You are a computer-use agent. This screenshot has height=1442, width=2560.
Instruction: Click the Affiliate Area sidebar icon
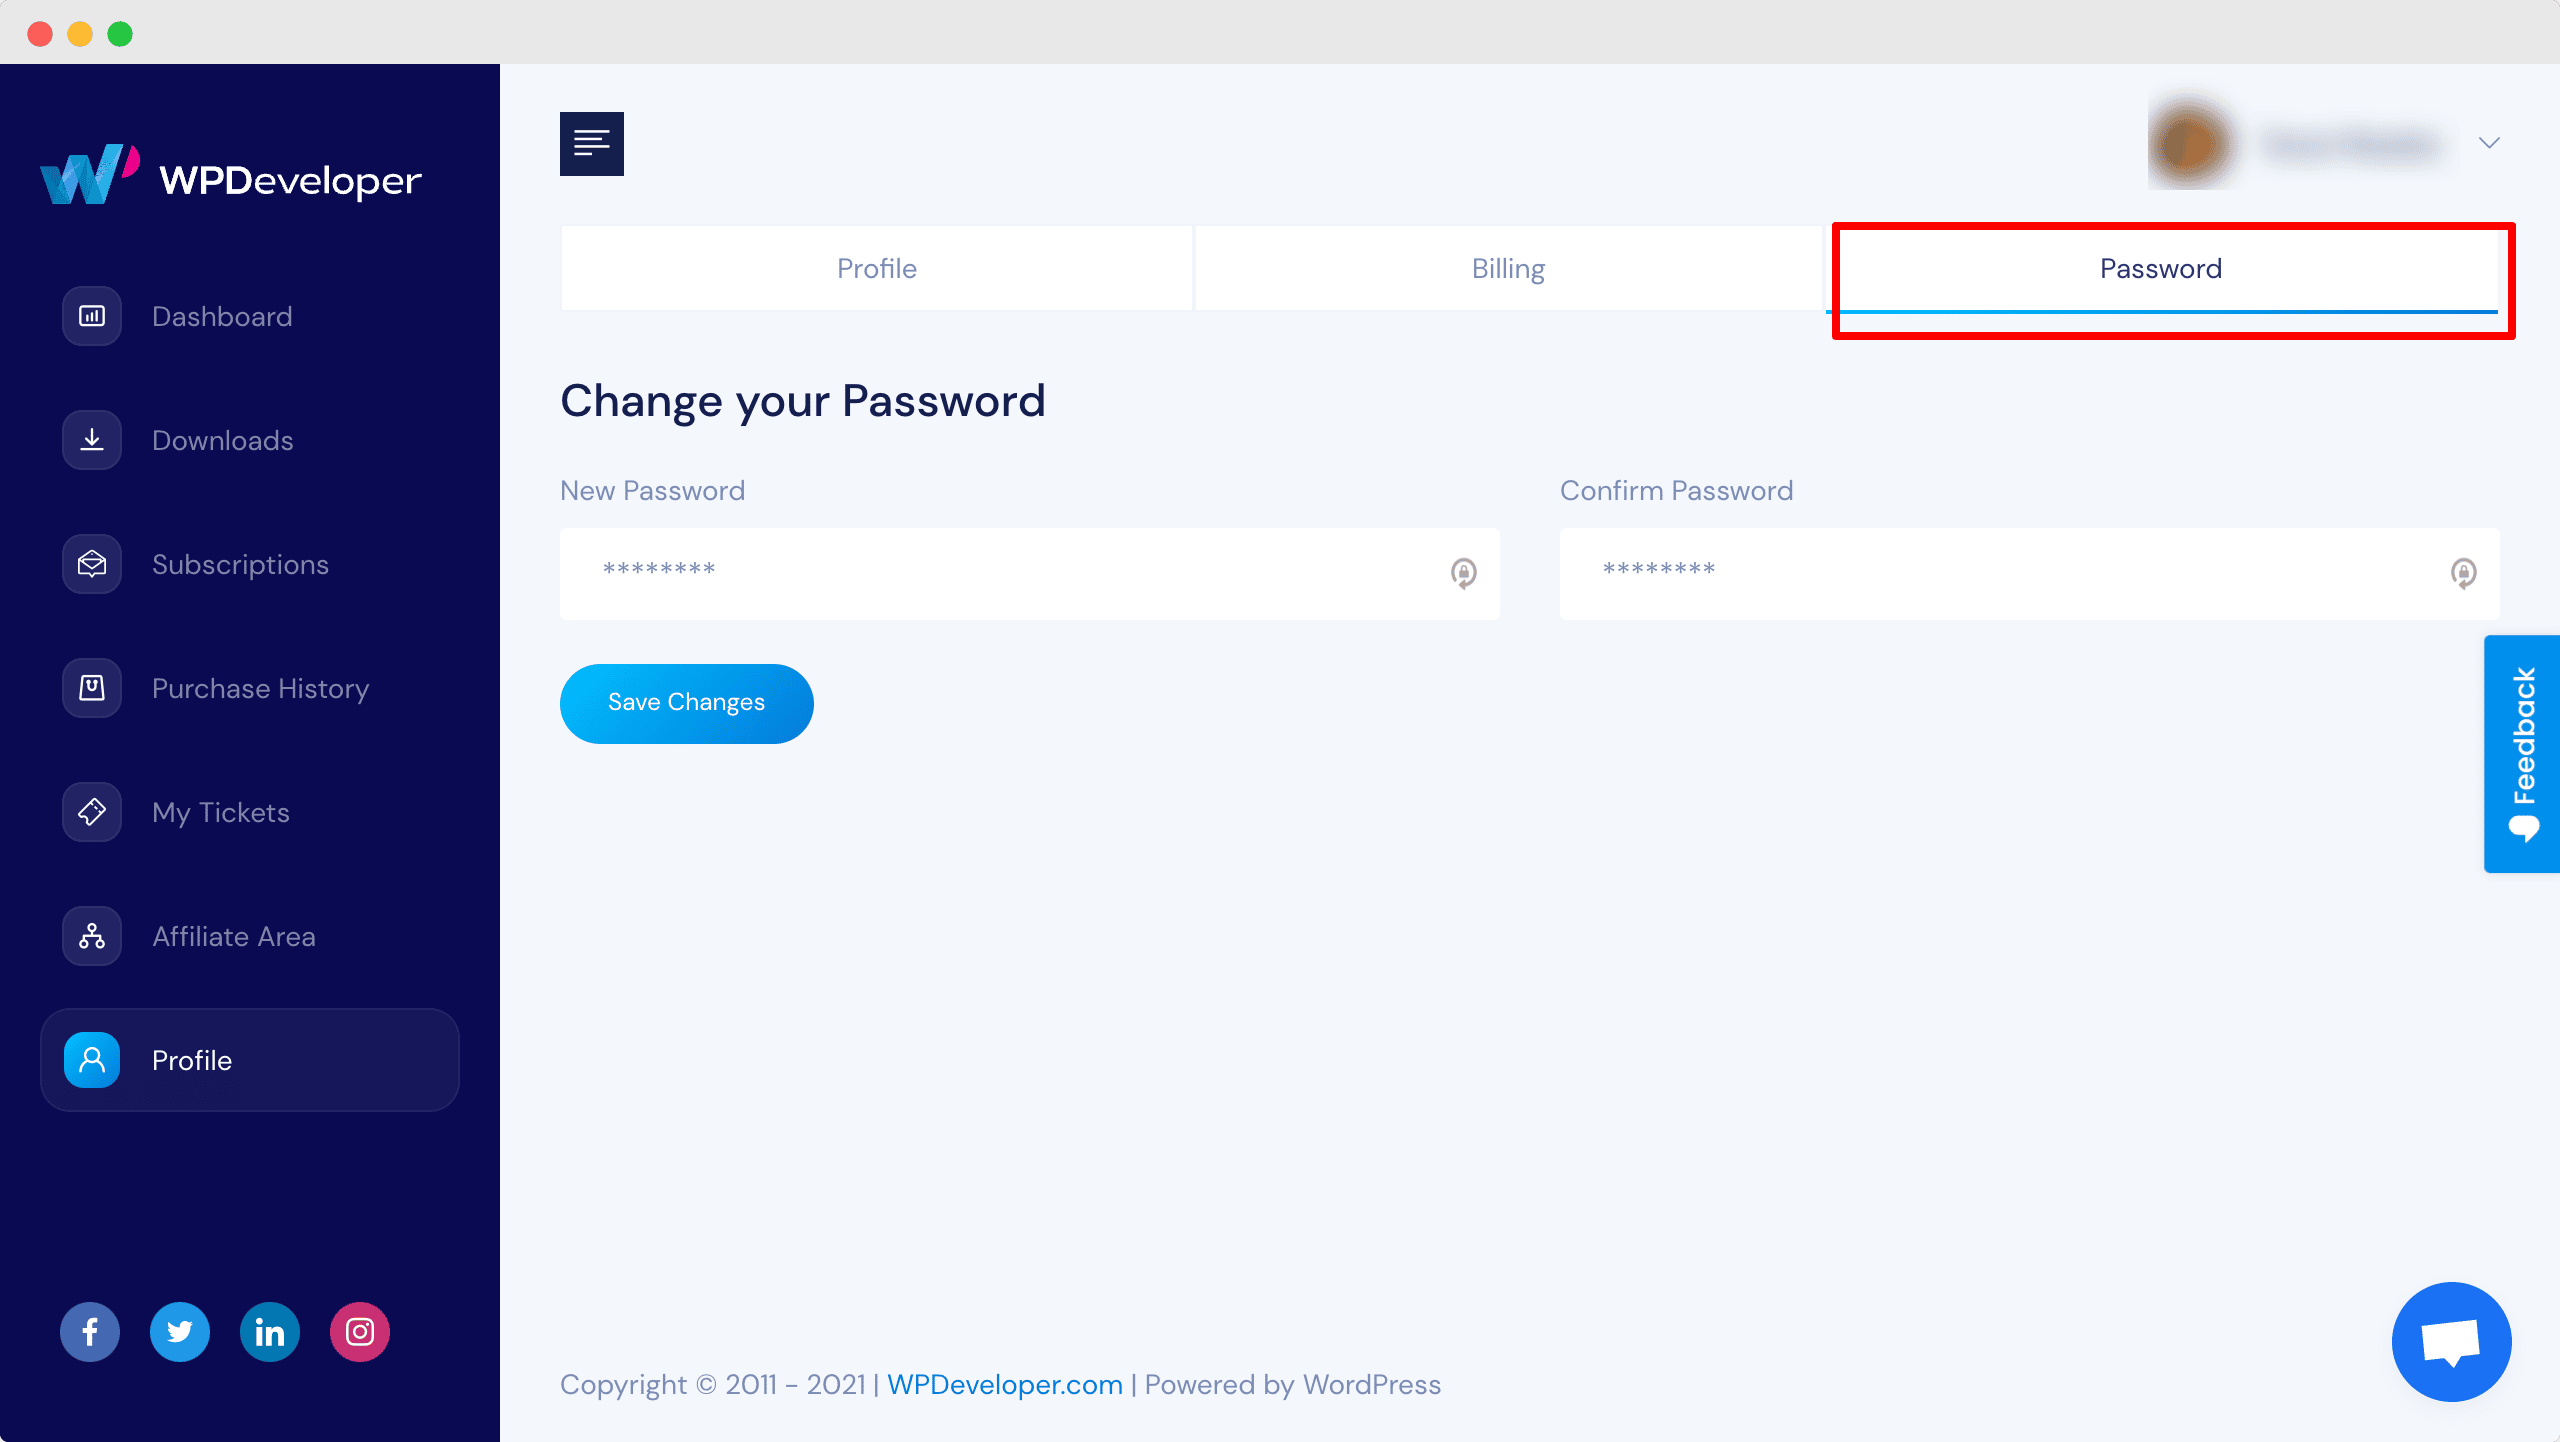point(91,936)
